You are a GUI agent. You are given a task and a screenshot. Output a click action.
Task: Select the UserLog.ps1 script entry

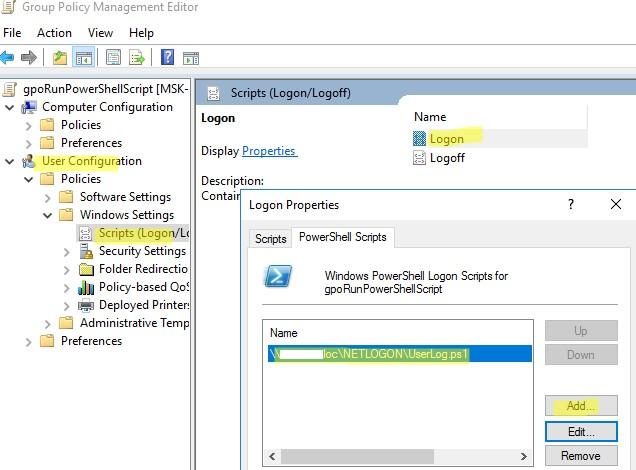(x=400, y=354)
